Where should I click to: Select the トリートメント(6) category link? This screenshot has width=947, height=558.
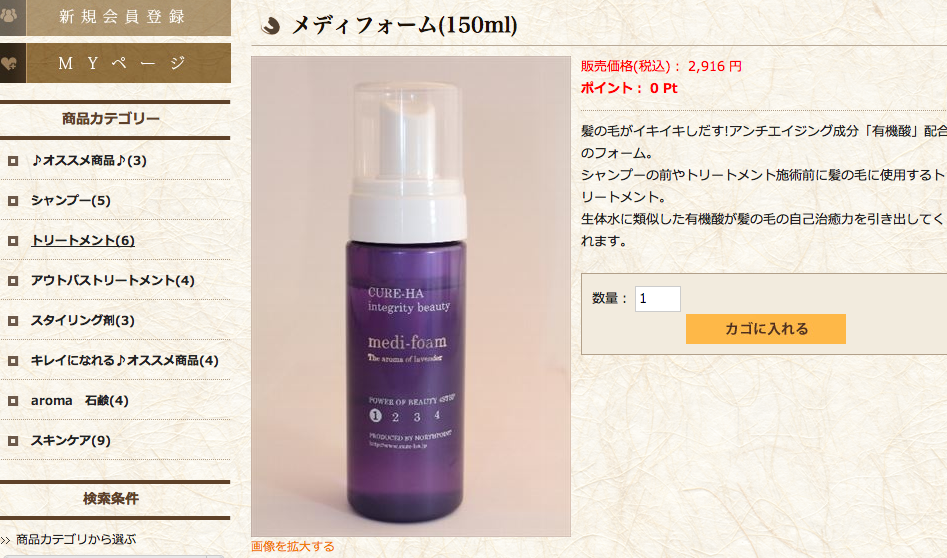pos(83,240)
